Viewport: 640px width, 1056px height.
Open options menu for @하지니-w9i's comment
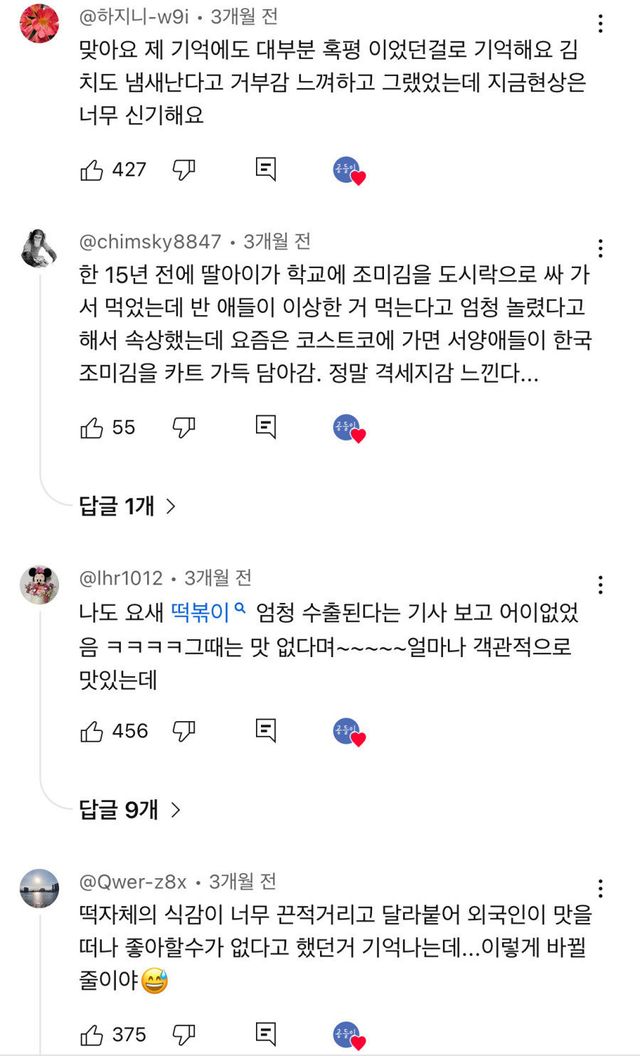point(600,22)
